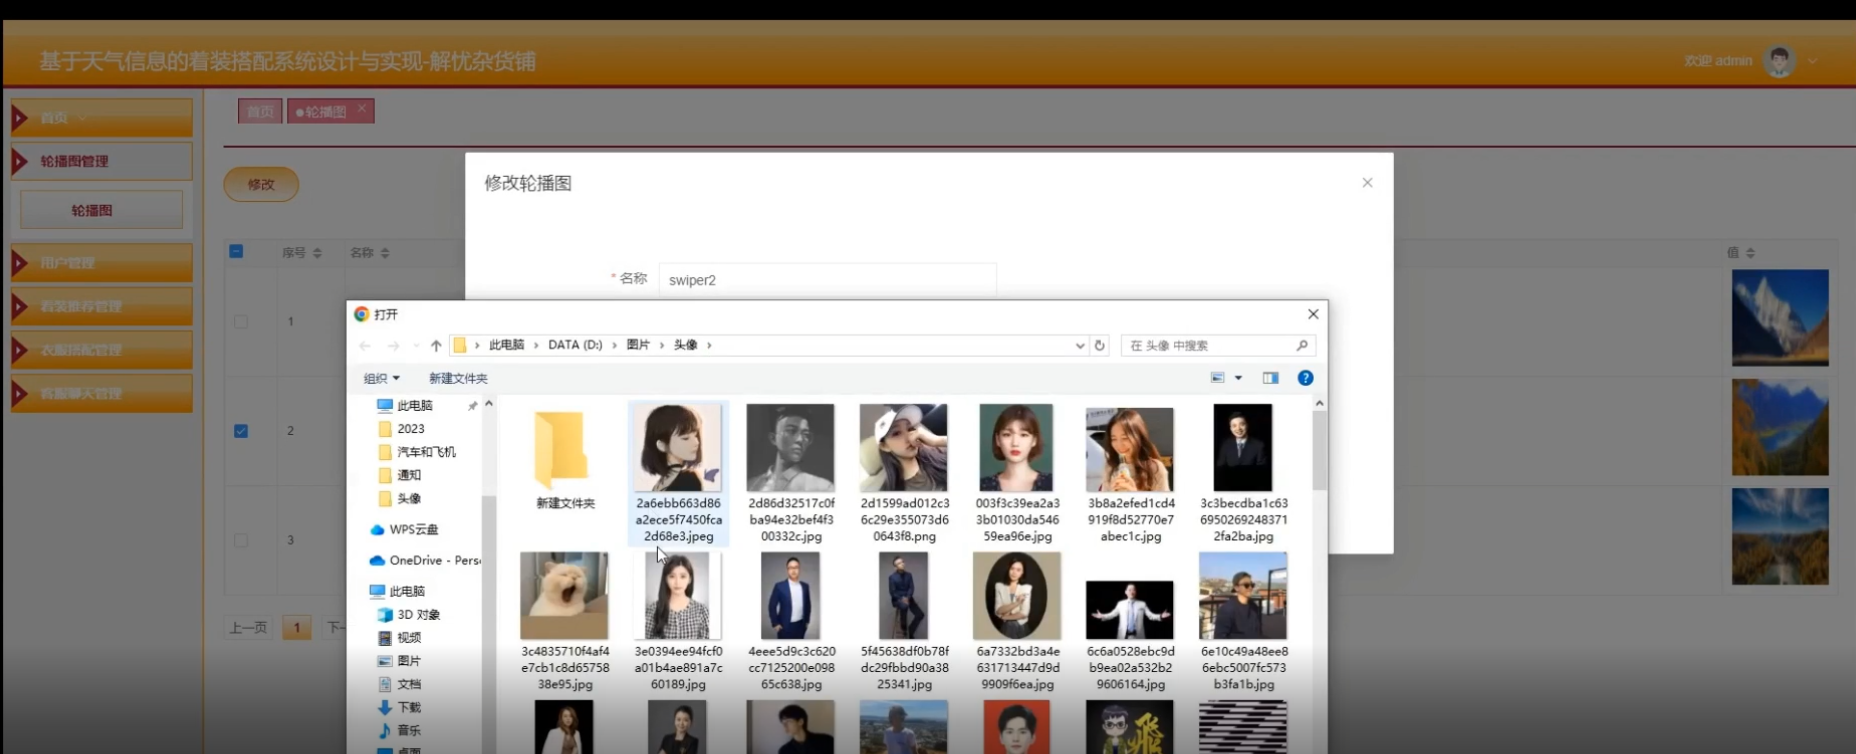Toggle the select-all checkbox in table header
The width and height of the screenshot is (1856, 754).
(x=236, y=251)
